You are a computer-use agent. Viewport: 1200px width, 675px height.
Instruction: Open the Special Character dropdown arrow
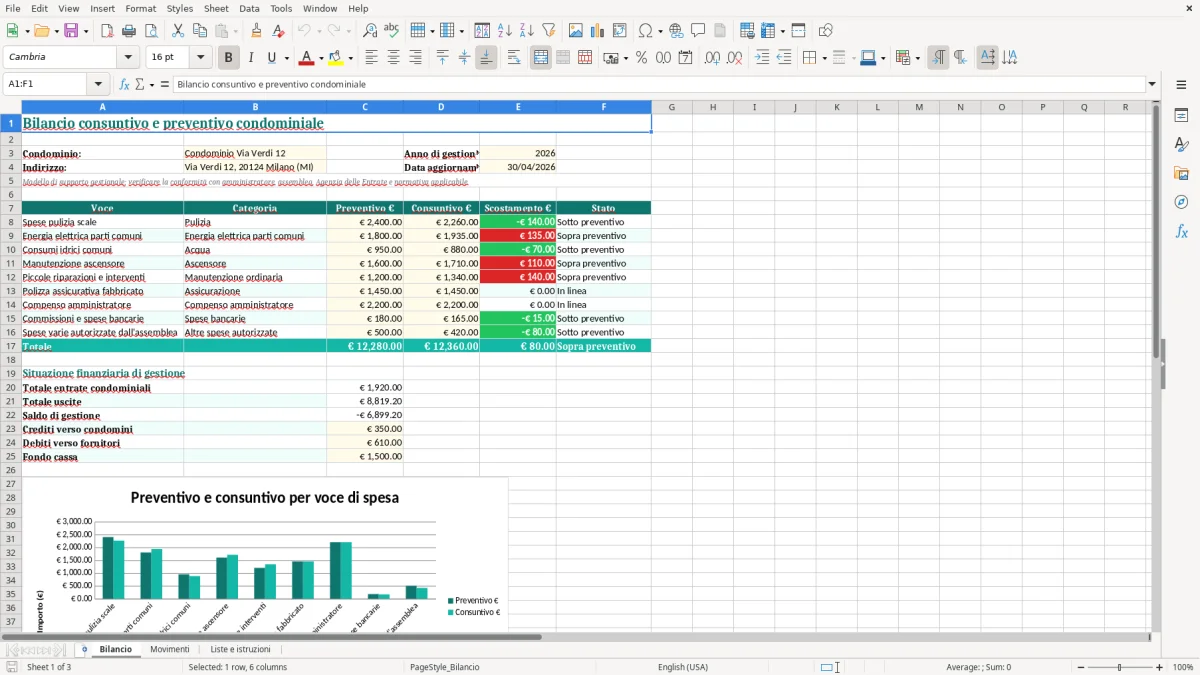pos(660,31)
